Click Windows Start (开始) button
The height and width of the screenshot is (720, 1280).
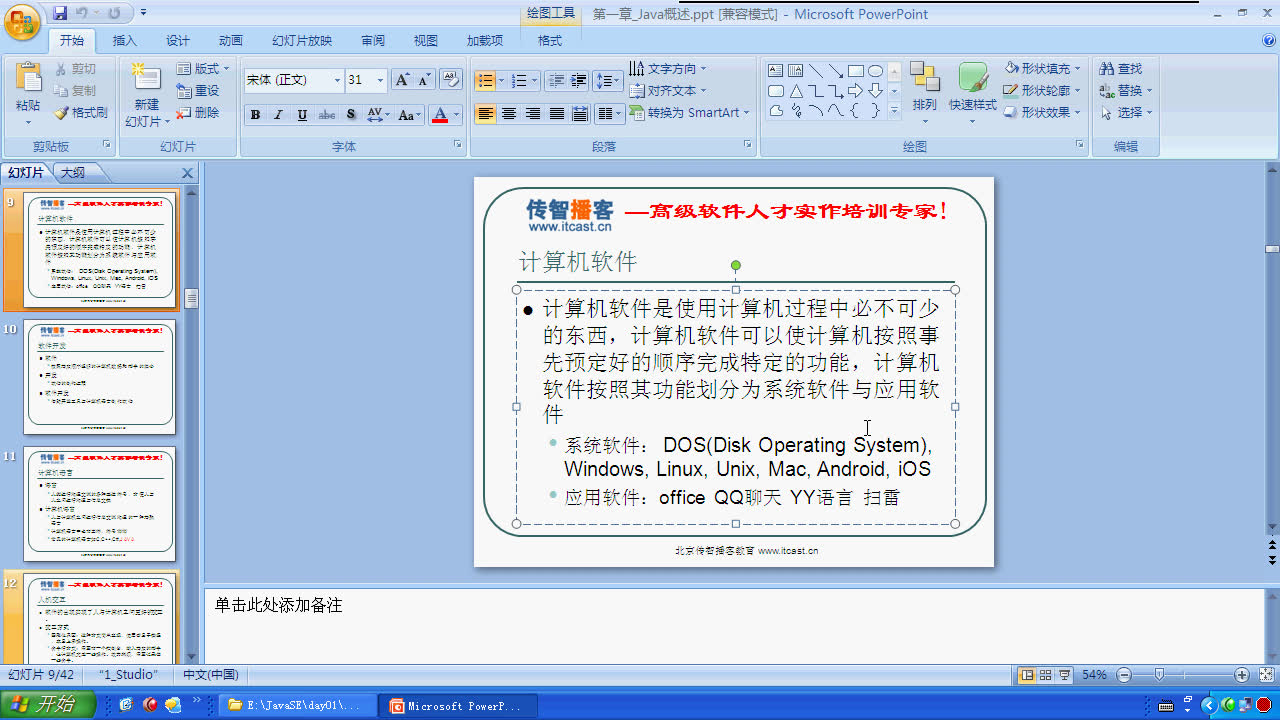pyautogui.click(x=48, y=705)
